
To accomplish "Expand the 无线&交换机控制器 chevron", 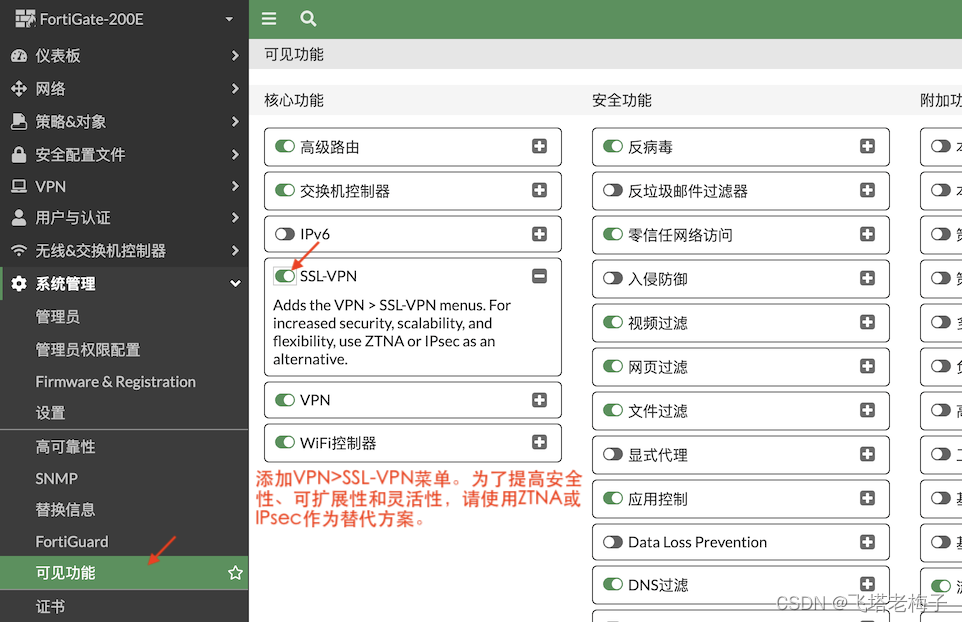I will (235, 251).
